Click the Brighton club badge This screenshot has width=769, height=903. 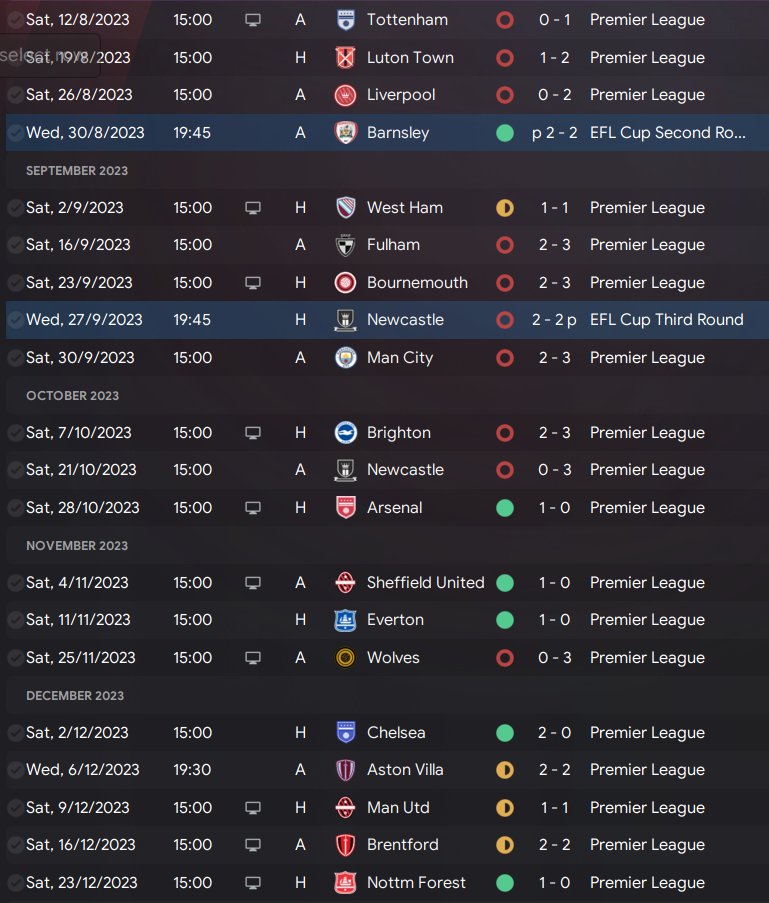coord(346,433)
